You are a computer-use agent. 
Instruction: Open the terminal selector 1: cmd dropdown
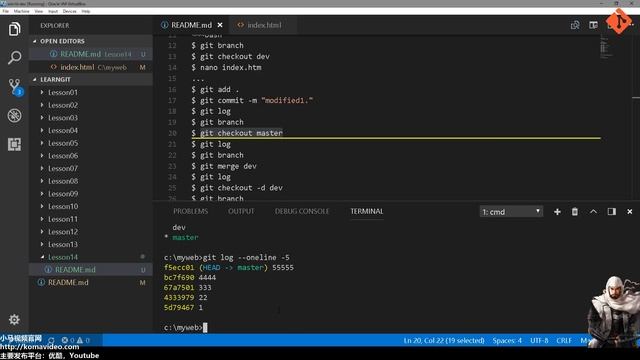pyautogui.click(x=511, y=211)
